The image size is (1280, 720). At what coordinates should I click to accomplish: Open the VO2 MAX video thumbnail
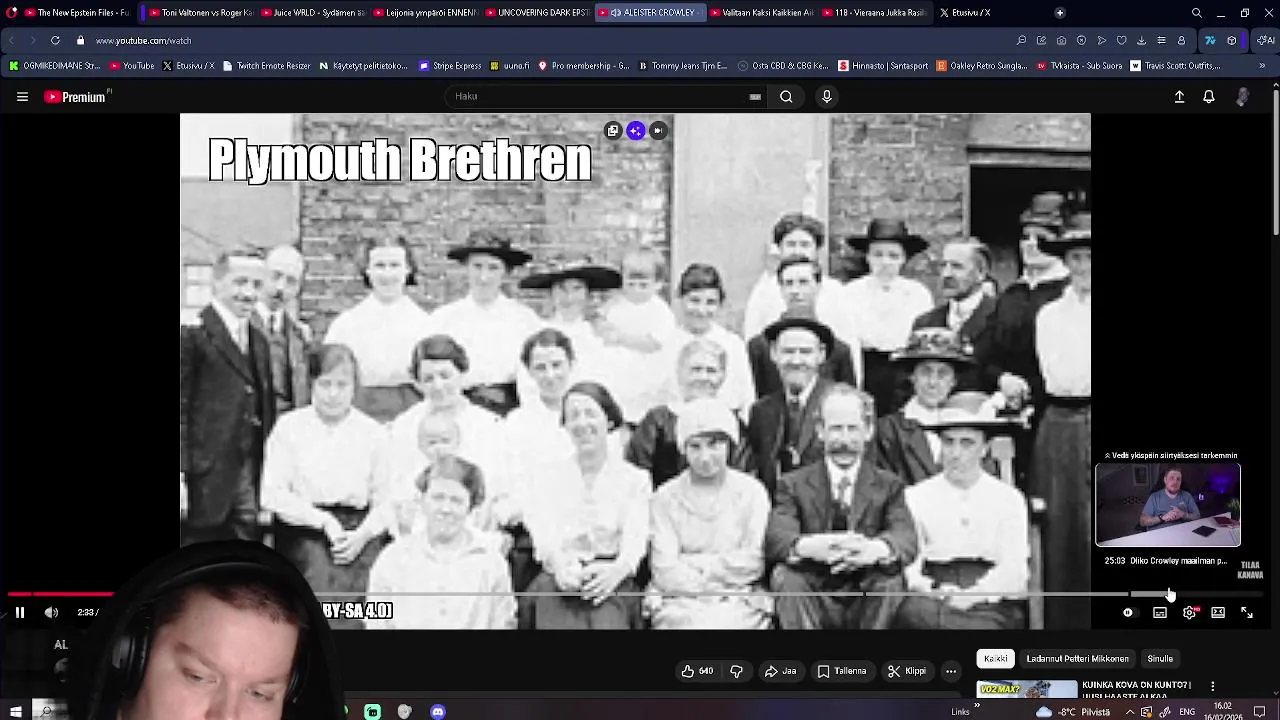[x=1026, y=690]
